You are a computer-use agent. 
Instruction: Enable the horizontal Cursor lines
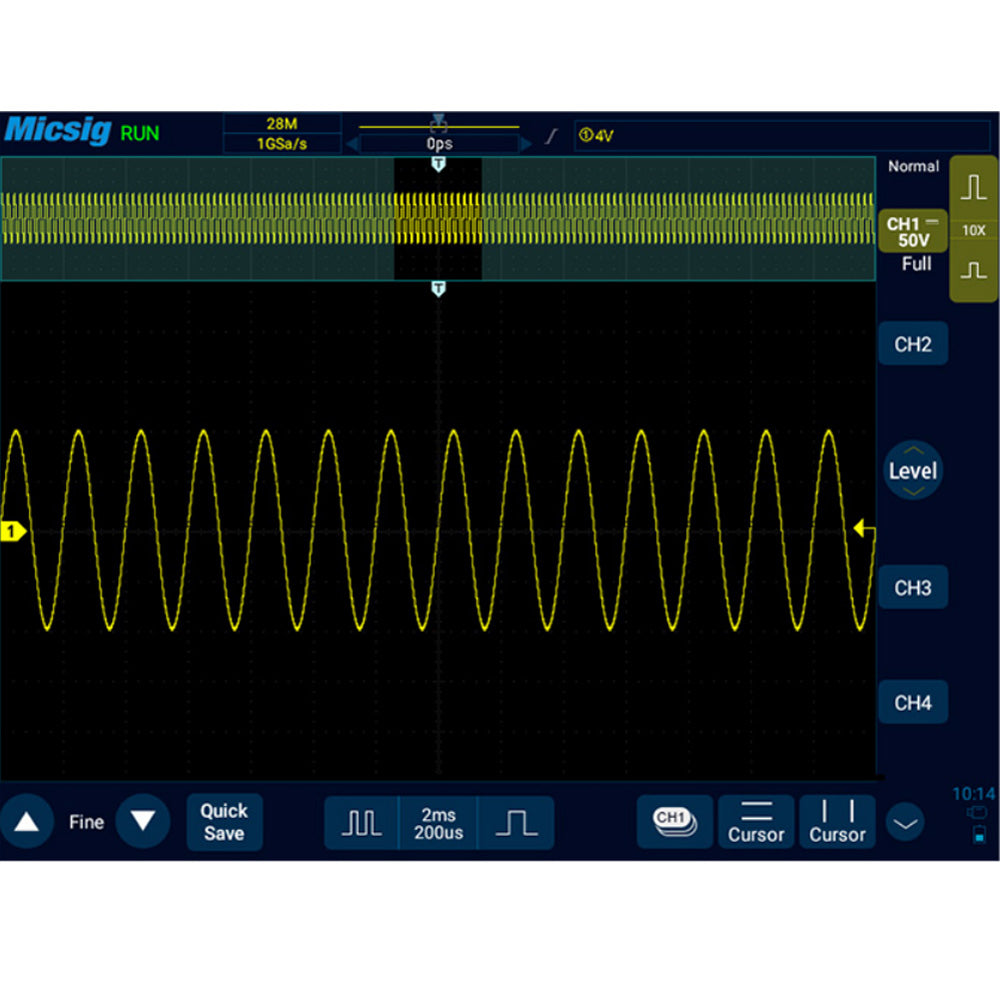click(x=756, y=822)
